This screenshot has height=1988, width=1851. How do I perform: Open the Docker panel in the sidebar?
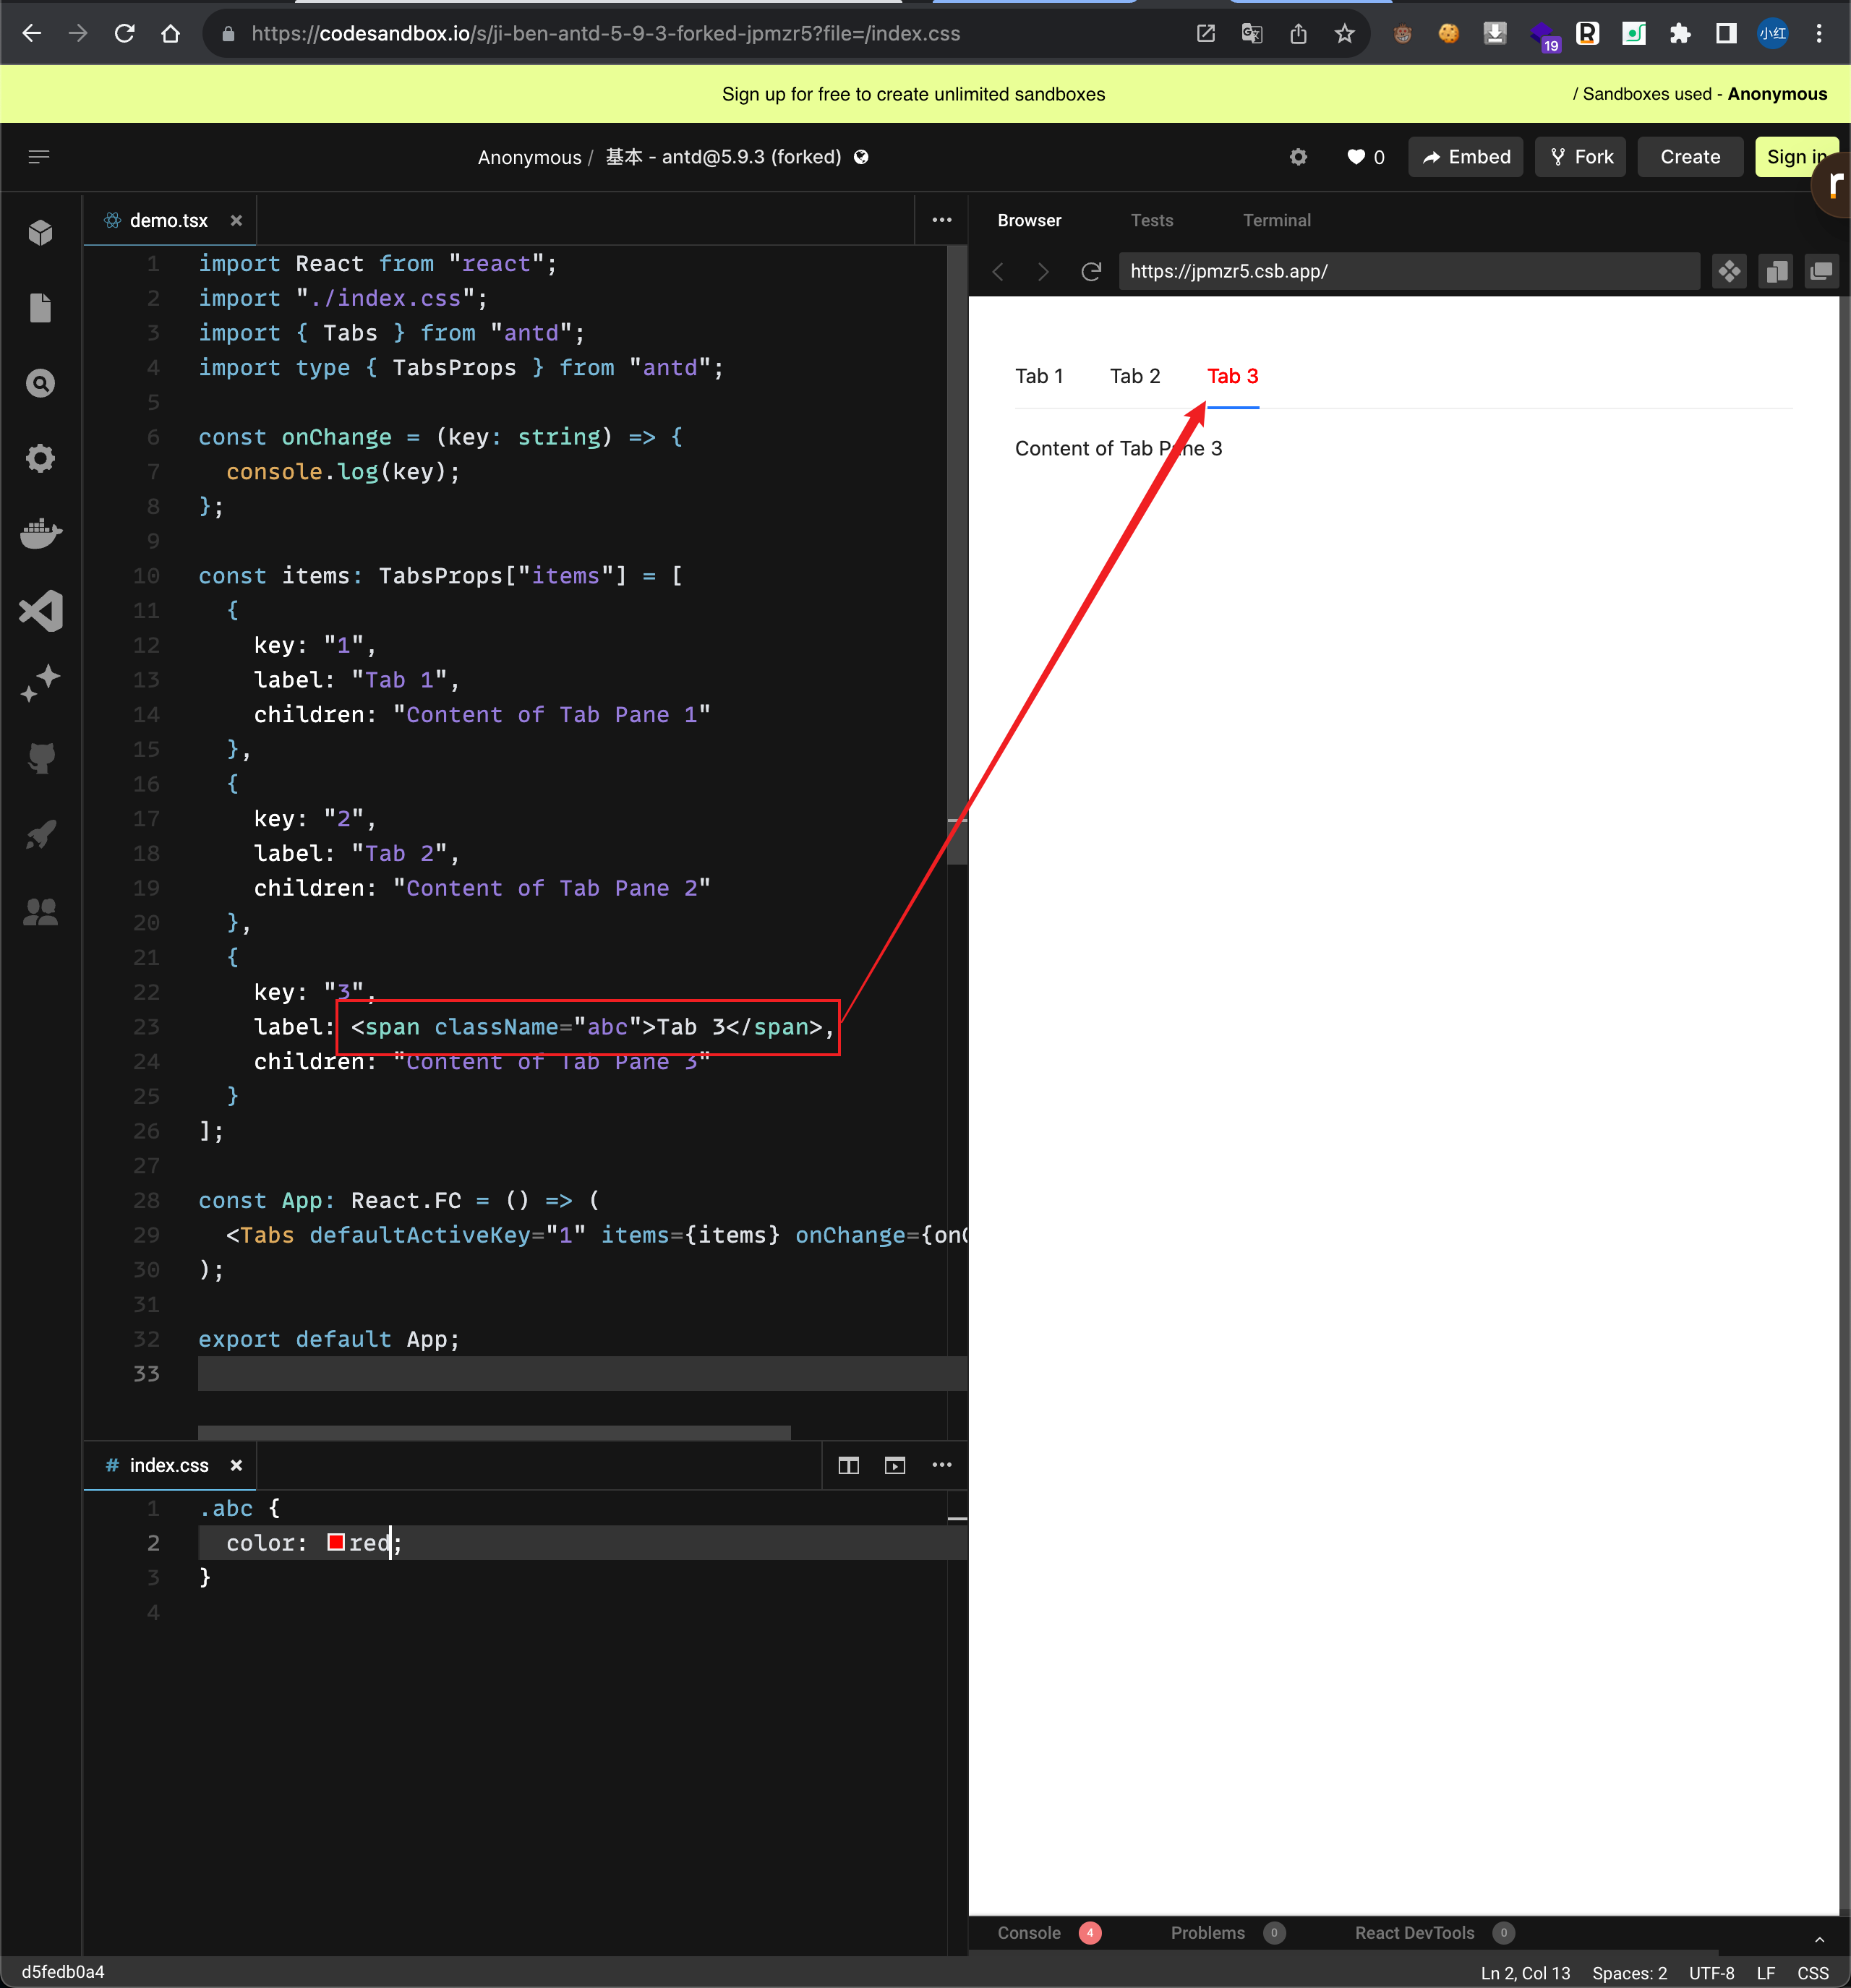point(40,532)
